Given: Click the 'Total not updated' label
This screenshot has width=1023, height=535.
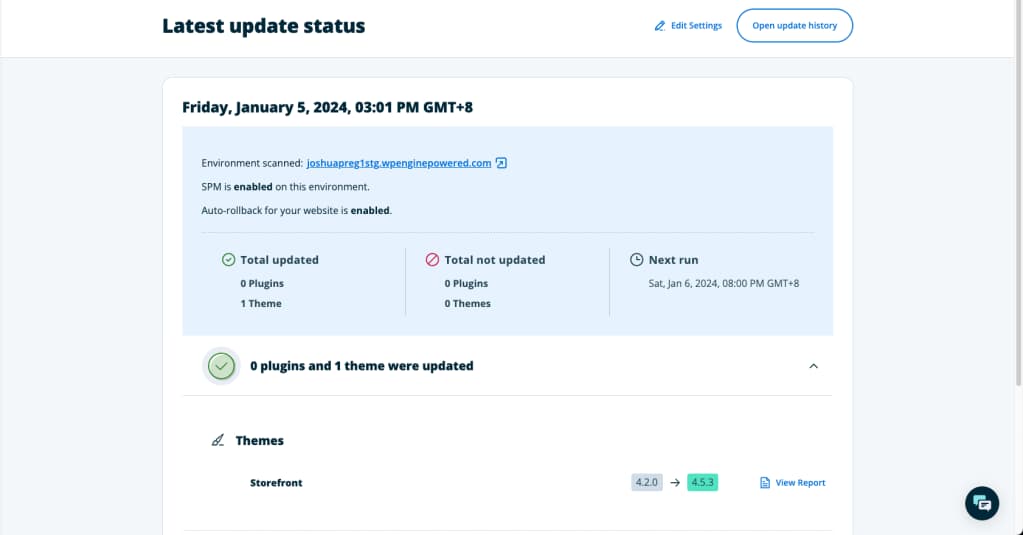Looking at the screenshot, I should coord(495,260).
